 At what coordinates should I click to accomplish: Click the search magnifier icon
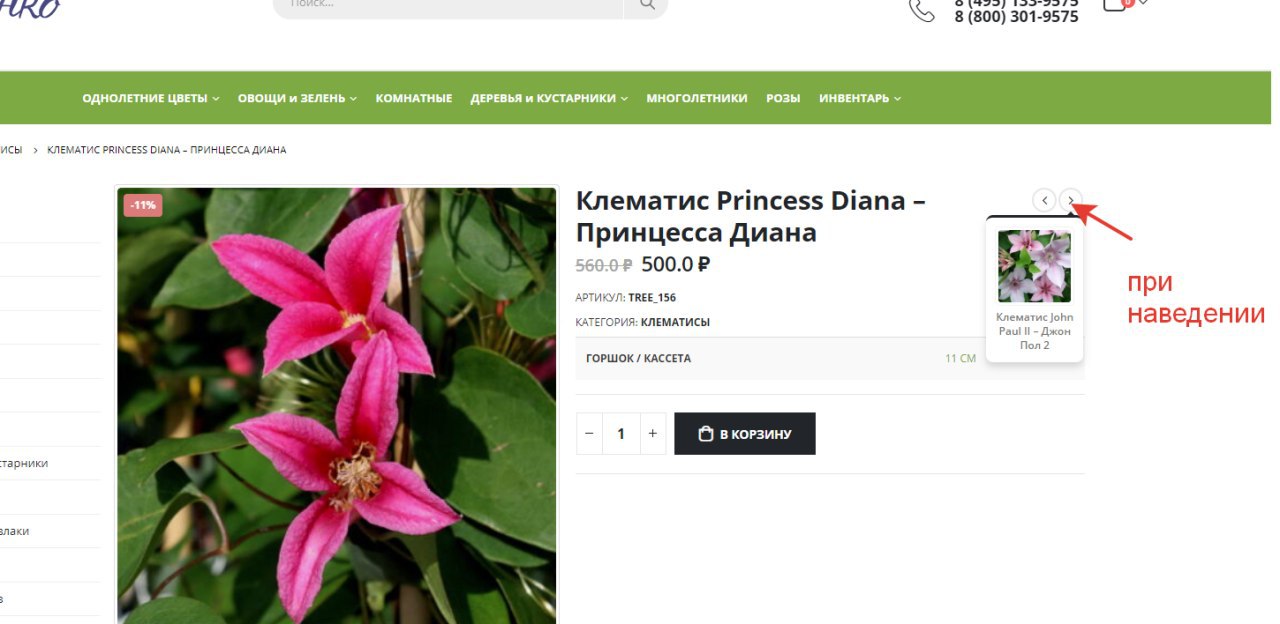click(x=647, y=5)
